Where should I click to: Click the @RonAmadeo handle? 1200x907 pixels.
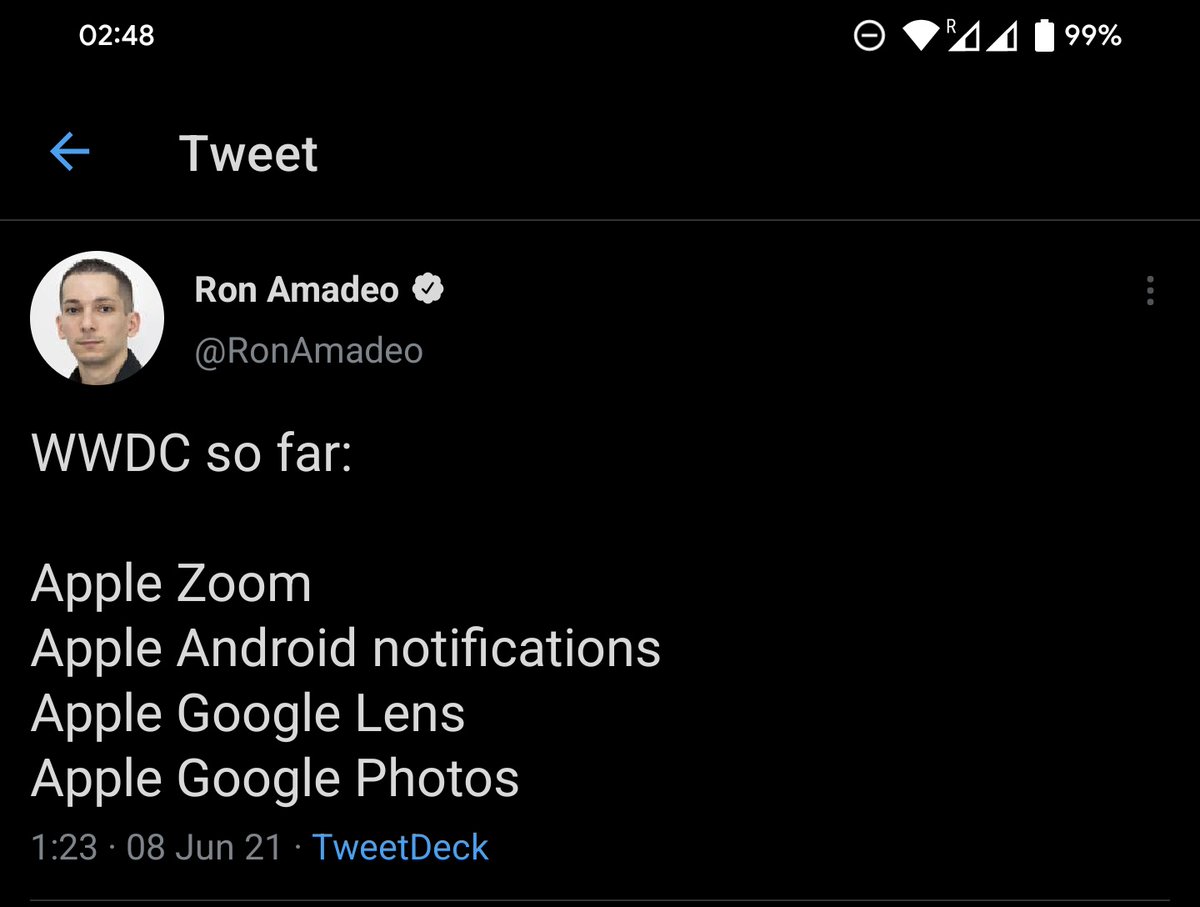308,351
